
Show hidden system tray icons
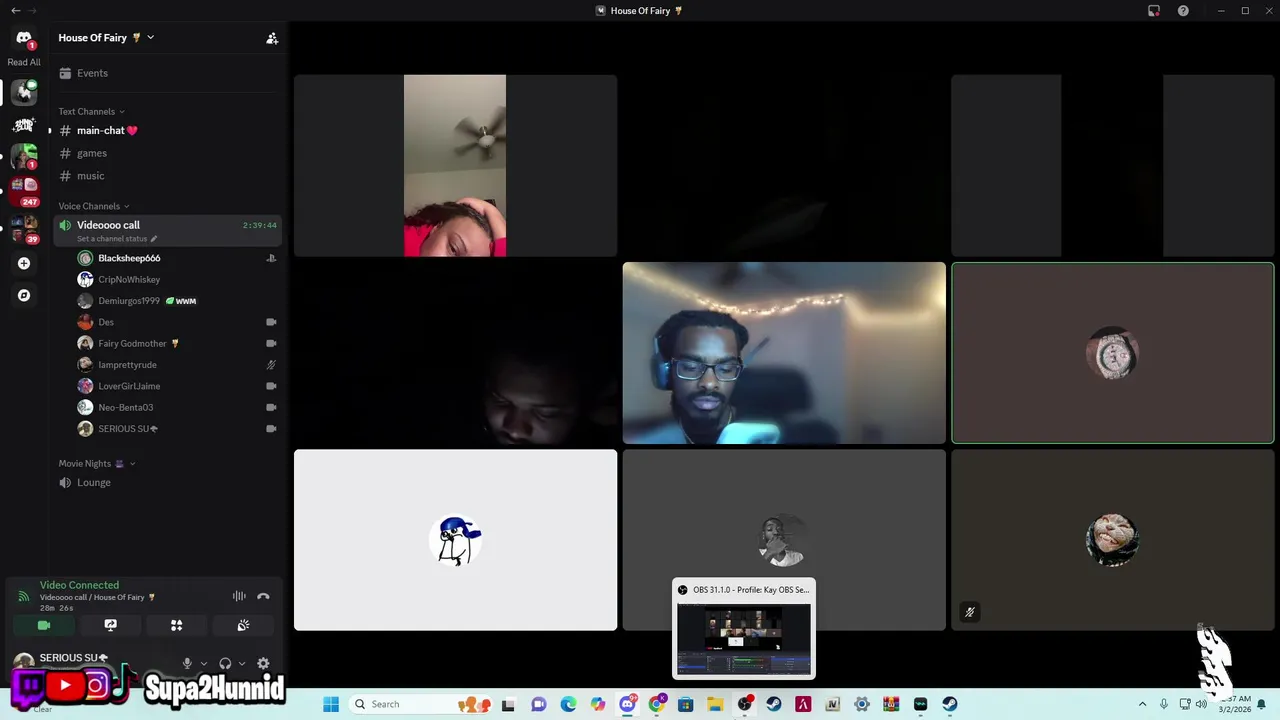tap(1142, 704)
